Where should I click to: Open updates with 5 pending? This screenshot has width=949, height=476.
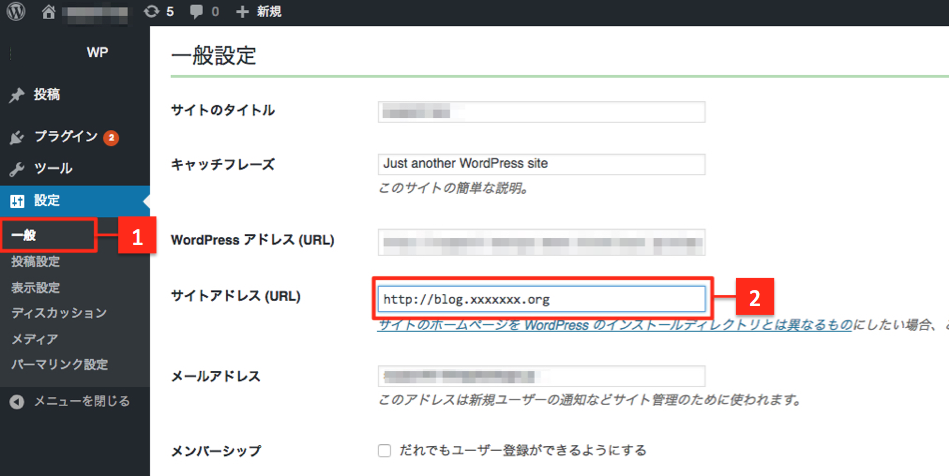click(159, 12)
